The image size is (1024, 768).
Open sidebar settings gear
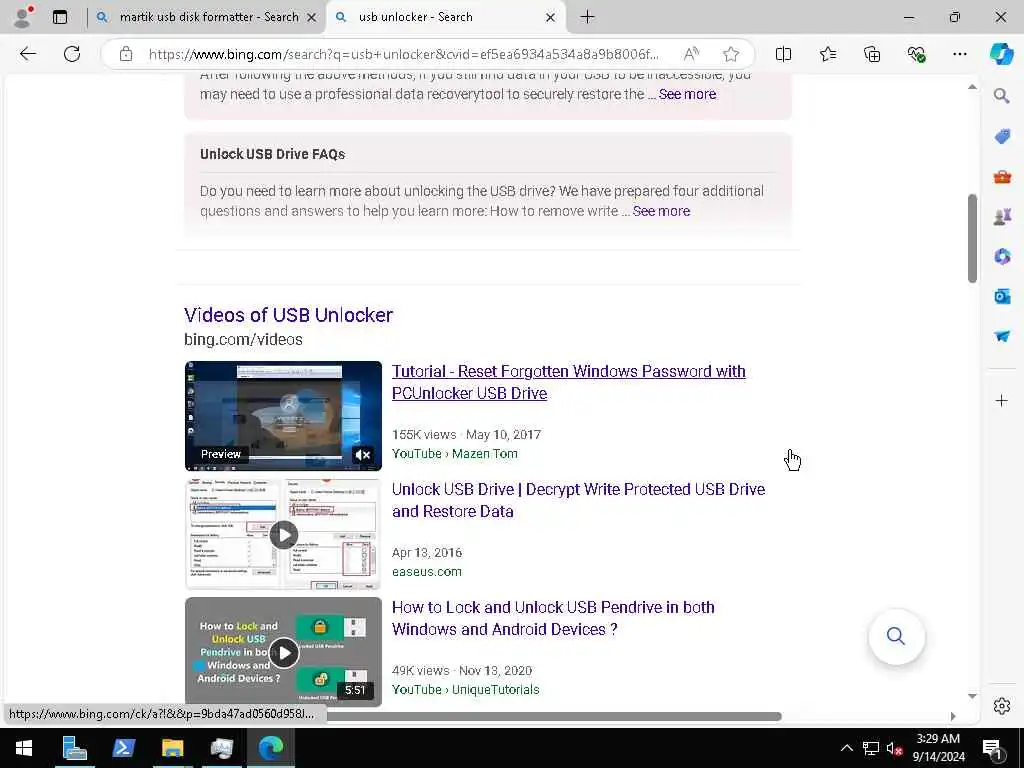coord(1002,706)
